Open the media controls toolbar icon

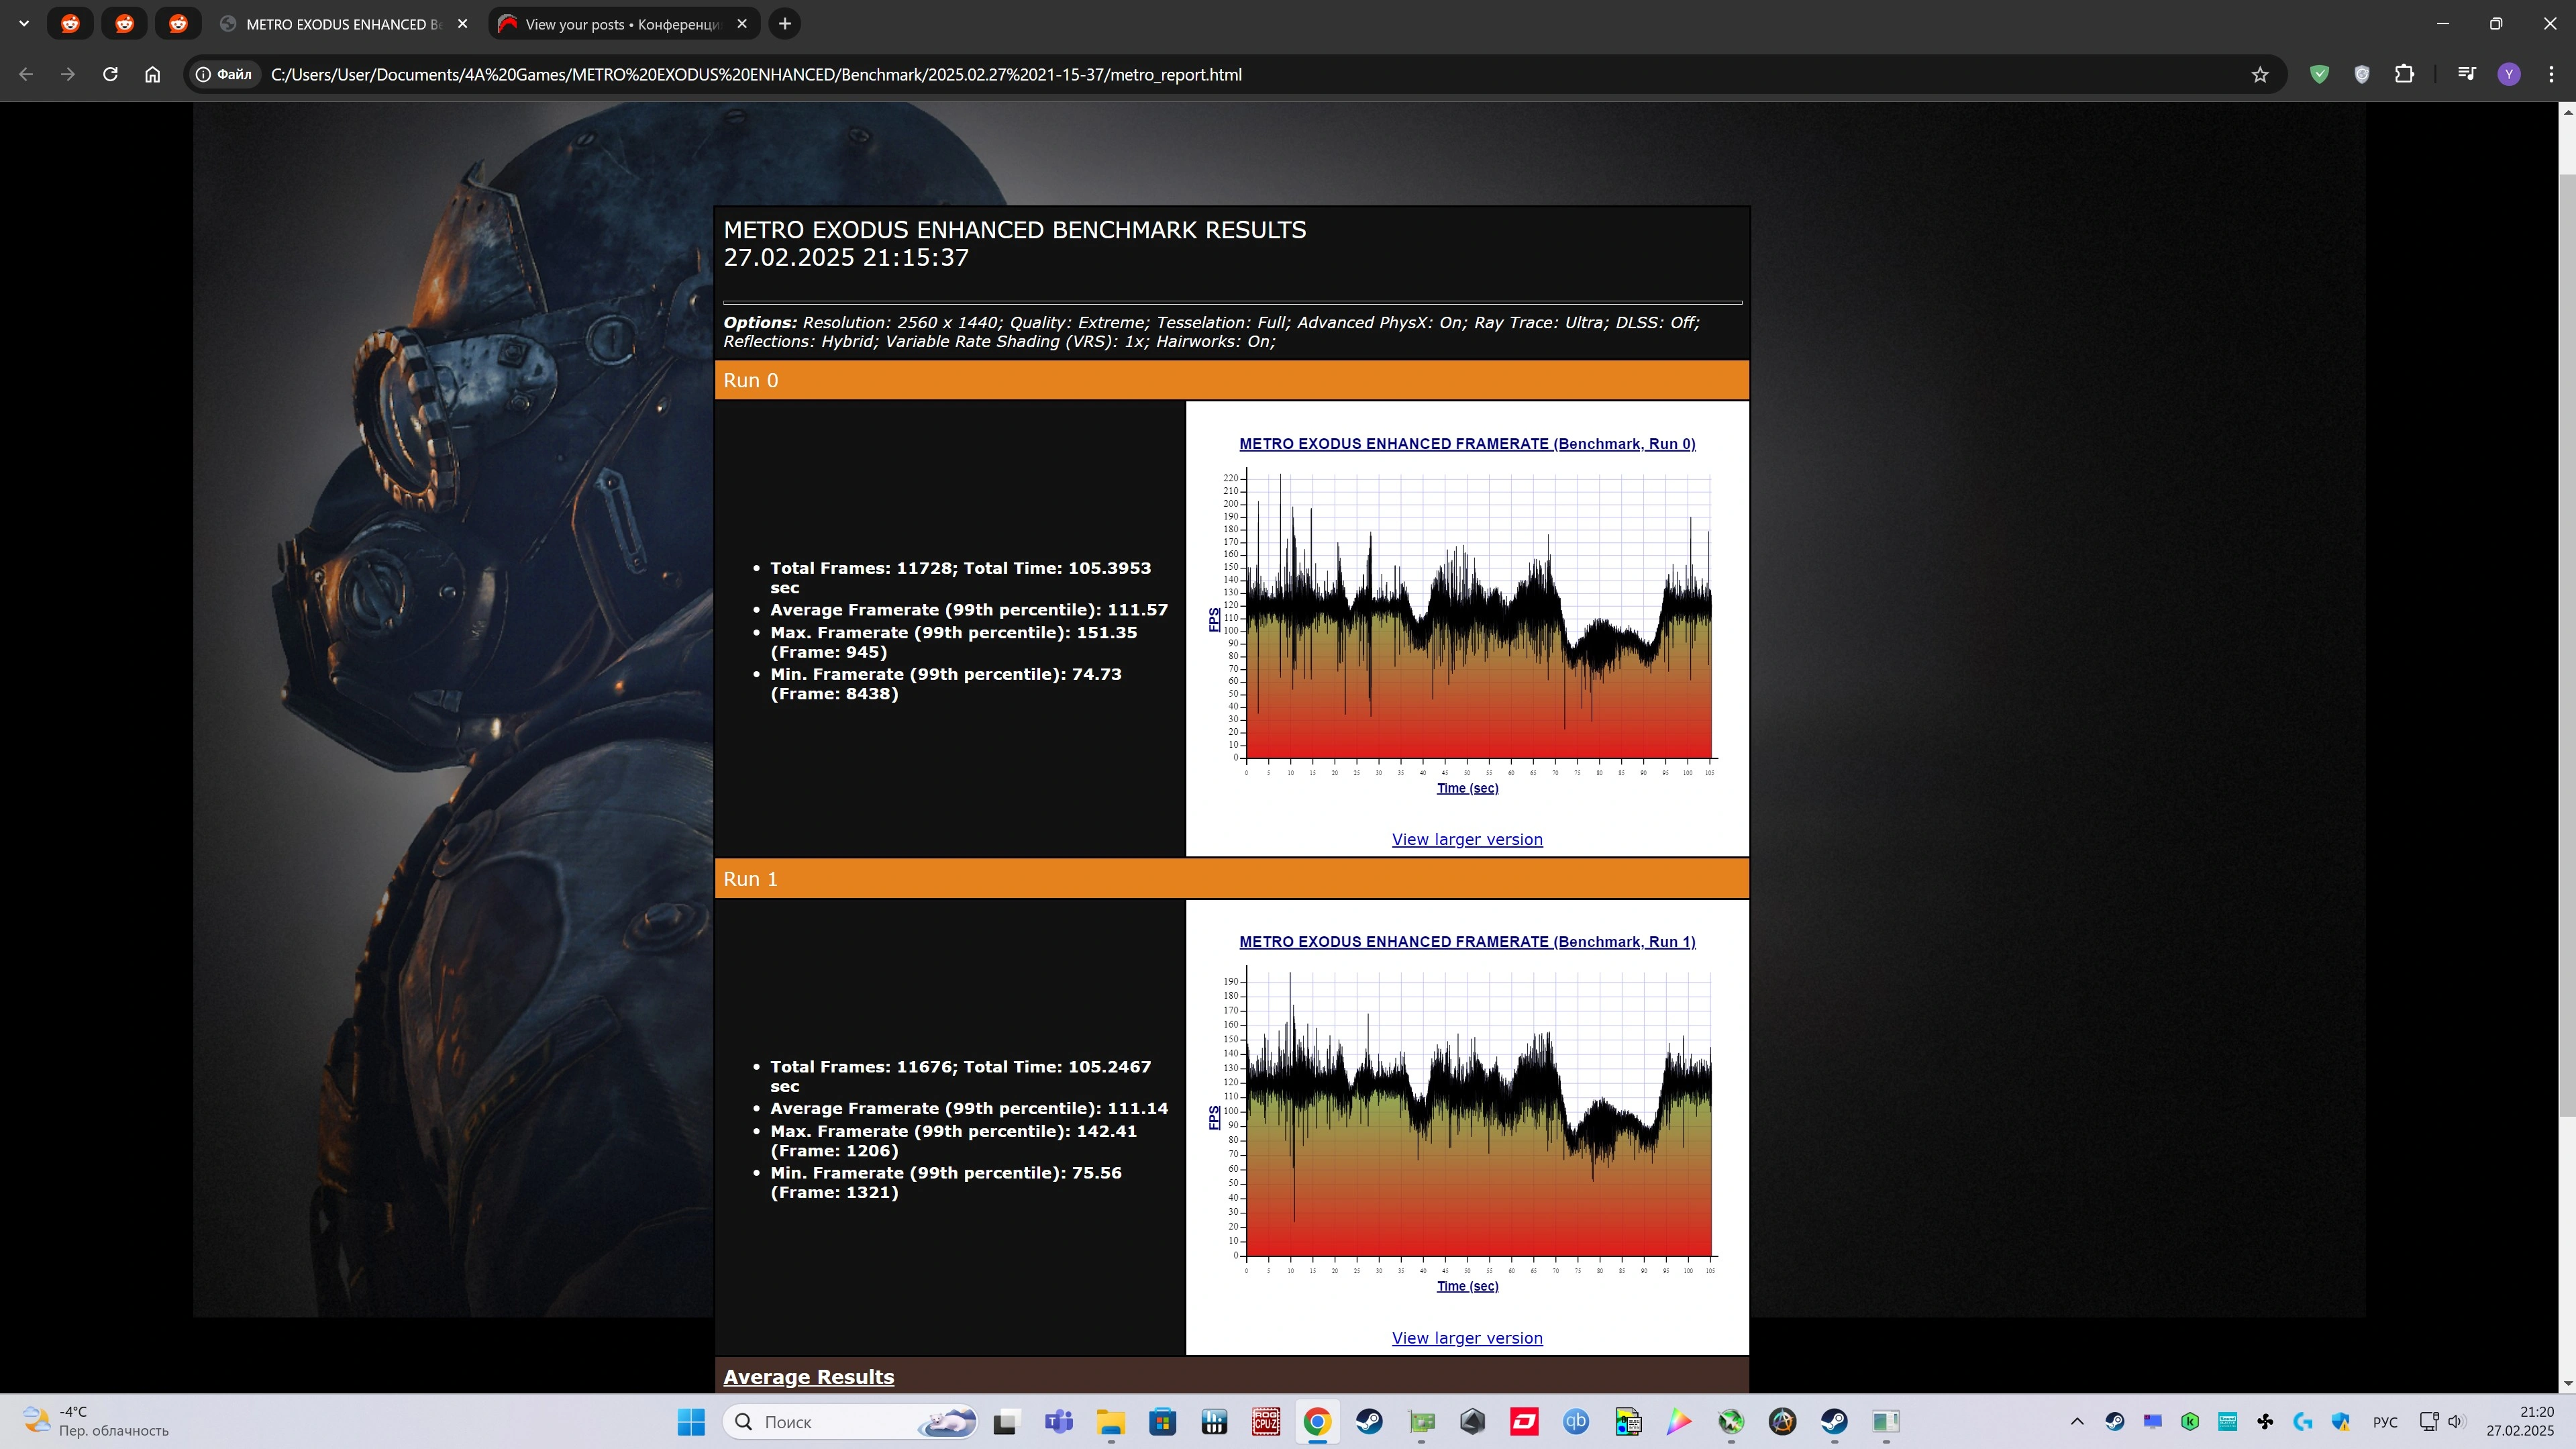2466,74
